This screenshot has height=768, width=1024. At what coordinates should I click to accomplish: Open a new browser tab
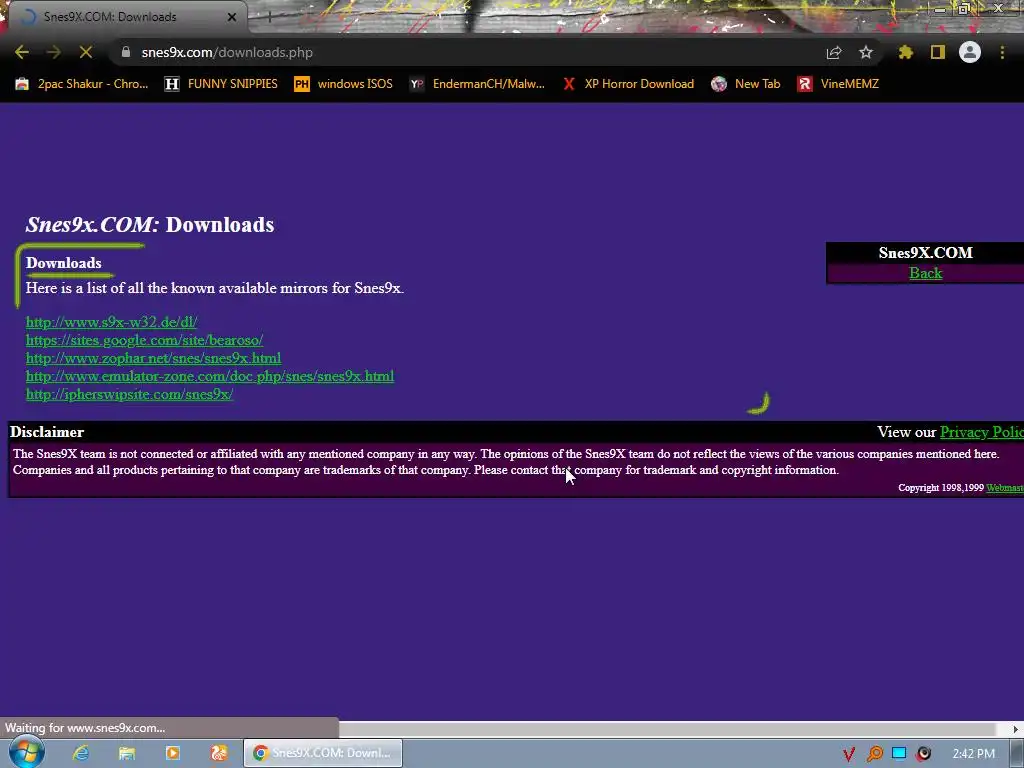click(x=268, y=18)
